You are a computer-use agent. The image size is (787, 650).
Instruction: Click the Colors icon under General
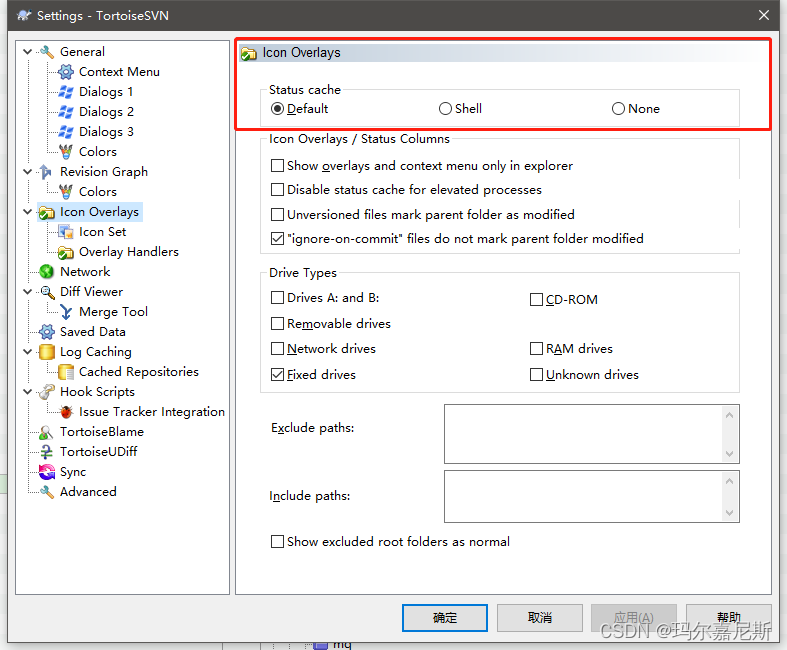click(66, 152)
